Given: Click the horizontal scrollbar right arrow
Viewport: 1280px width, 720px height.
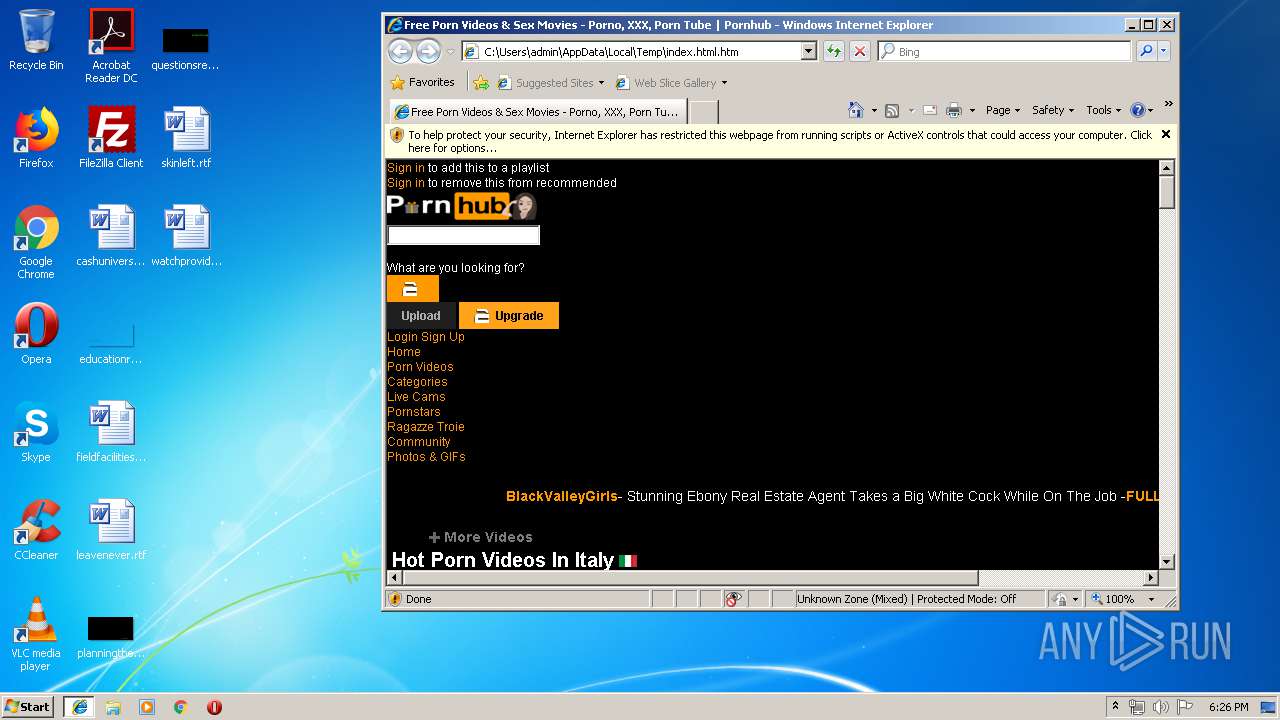Looking at the screenshot, I should [1151, 577].
